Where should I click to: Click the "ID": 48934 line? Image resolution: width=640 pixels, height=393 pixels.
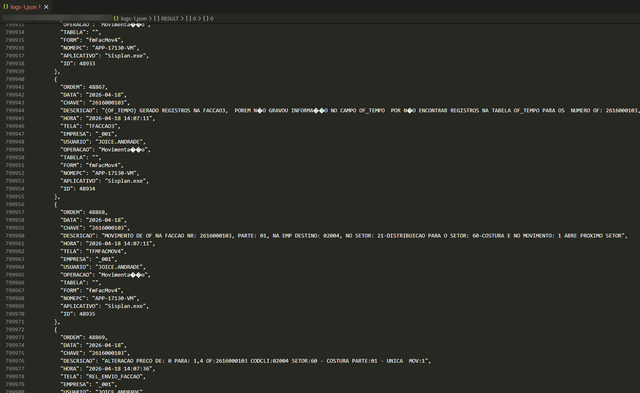pyautogui.click(x=78, y=189)
